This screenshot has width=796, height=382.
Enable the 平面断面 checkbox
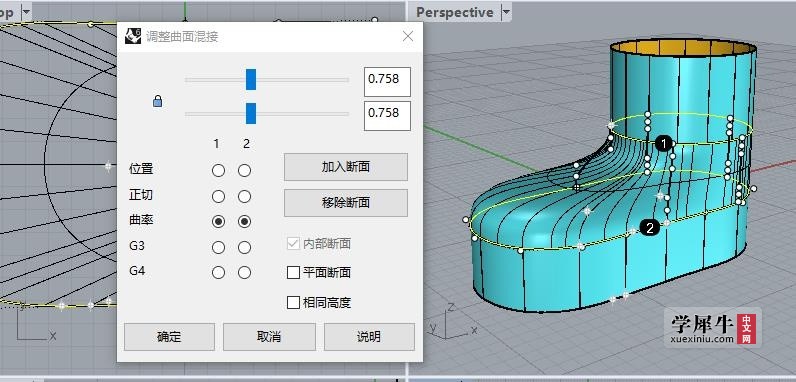(293, 273)
